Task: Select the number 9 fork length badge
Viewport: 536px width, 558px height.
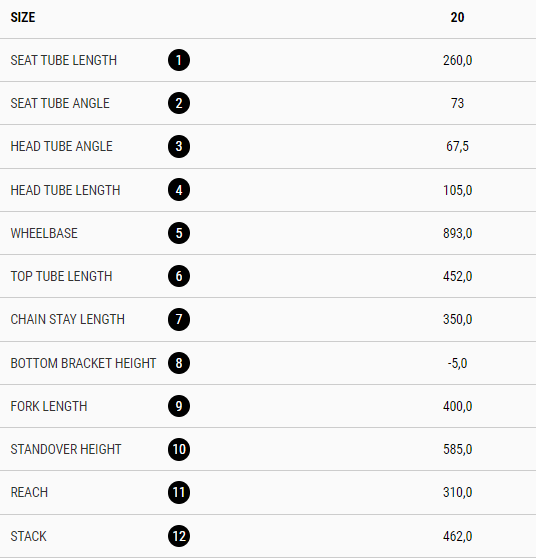Action: [x=179, y=406]
